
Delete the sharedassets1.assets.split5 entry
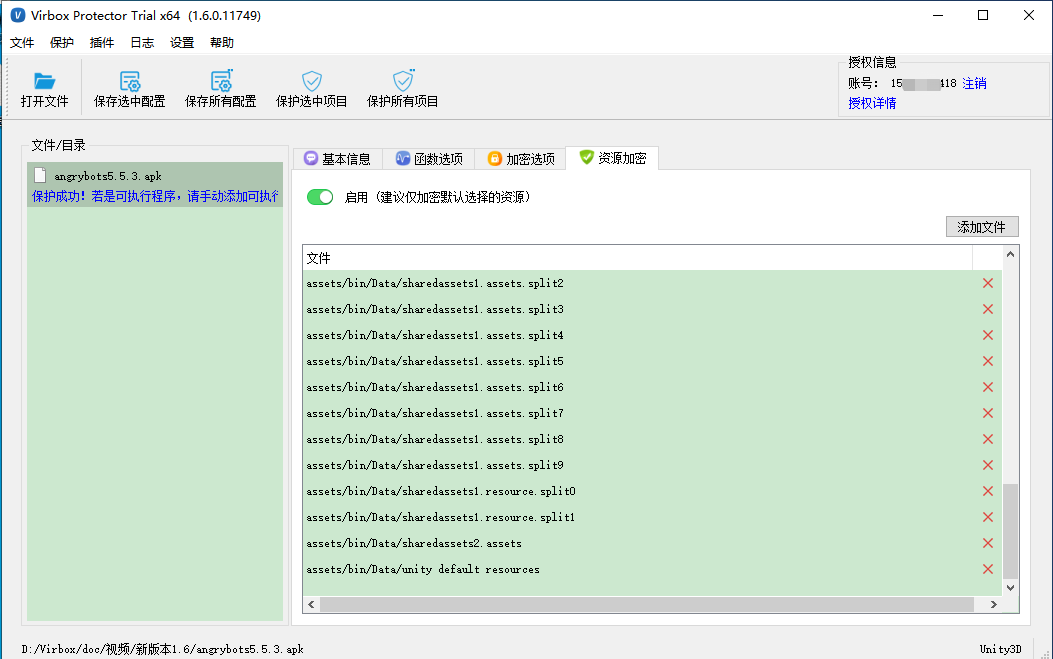point(988,361)
